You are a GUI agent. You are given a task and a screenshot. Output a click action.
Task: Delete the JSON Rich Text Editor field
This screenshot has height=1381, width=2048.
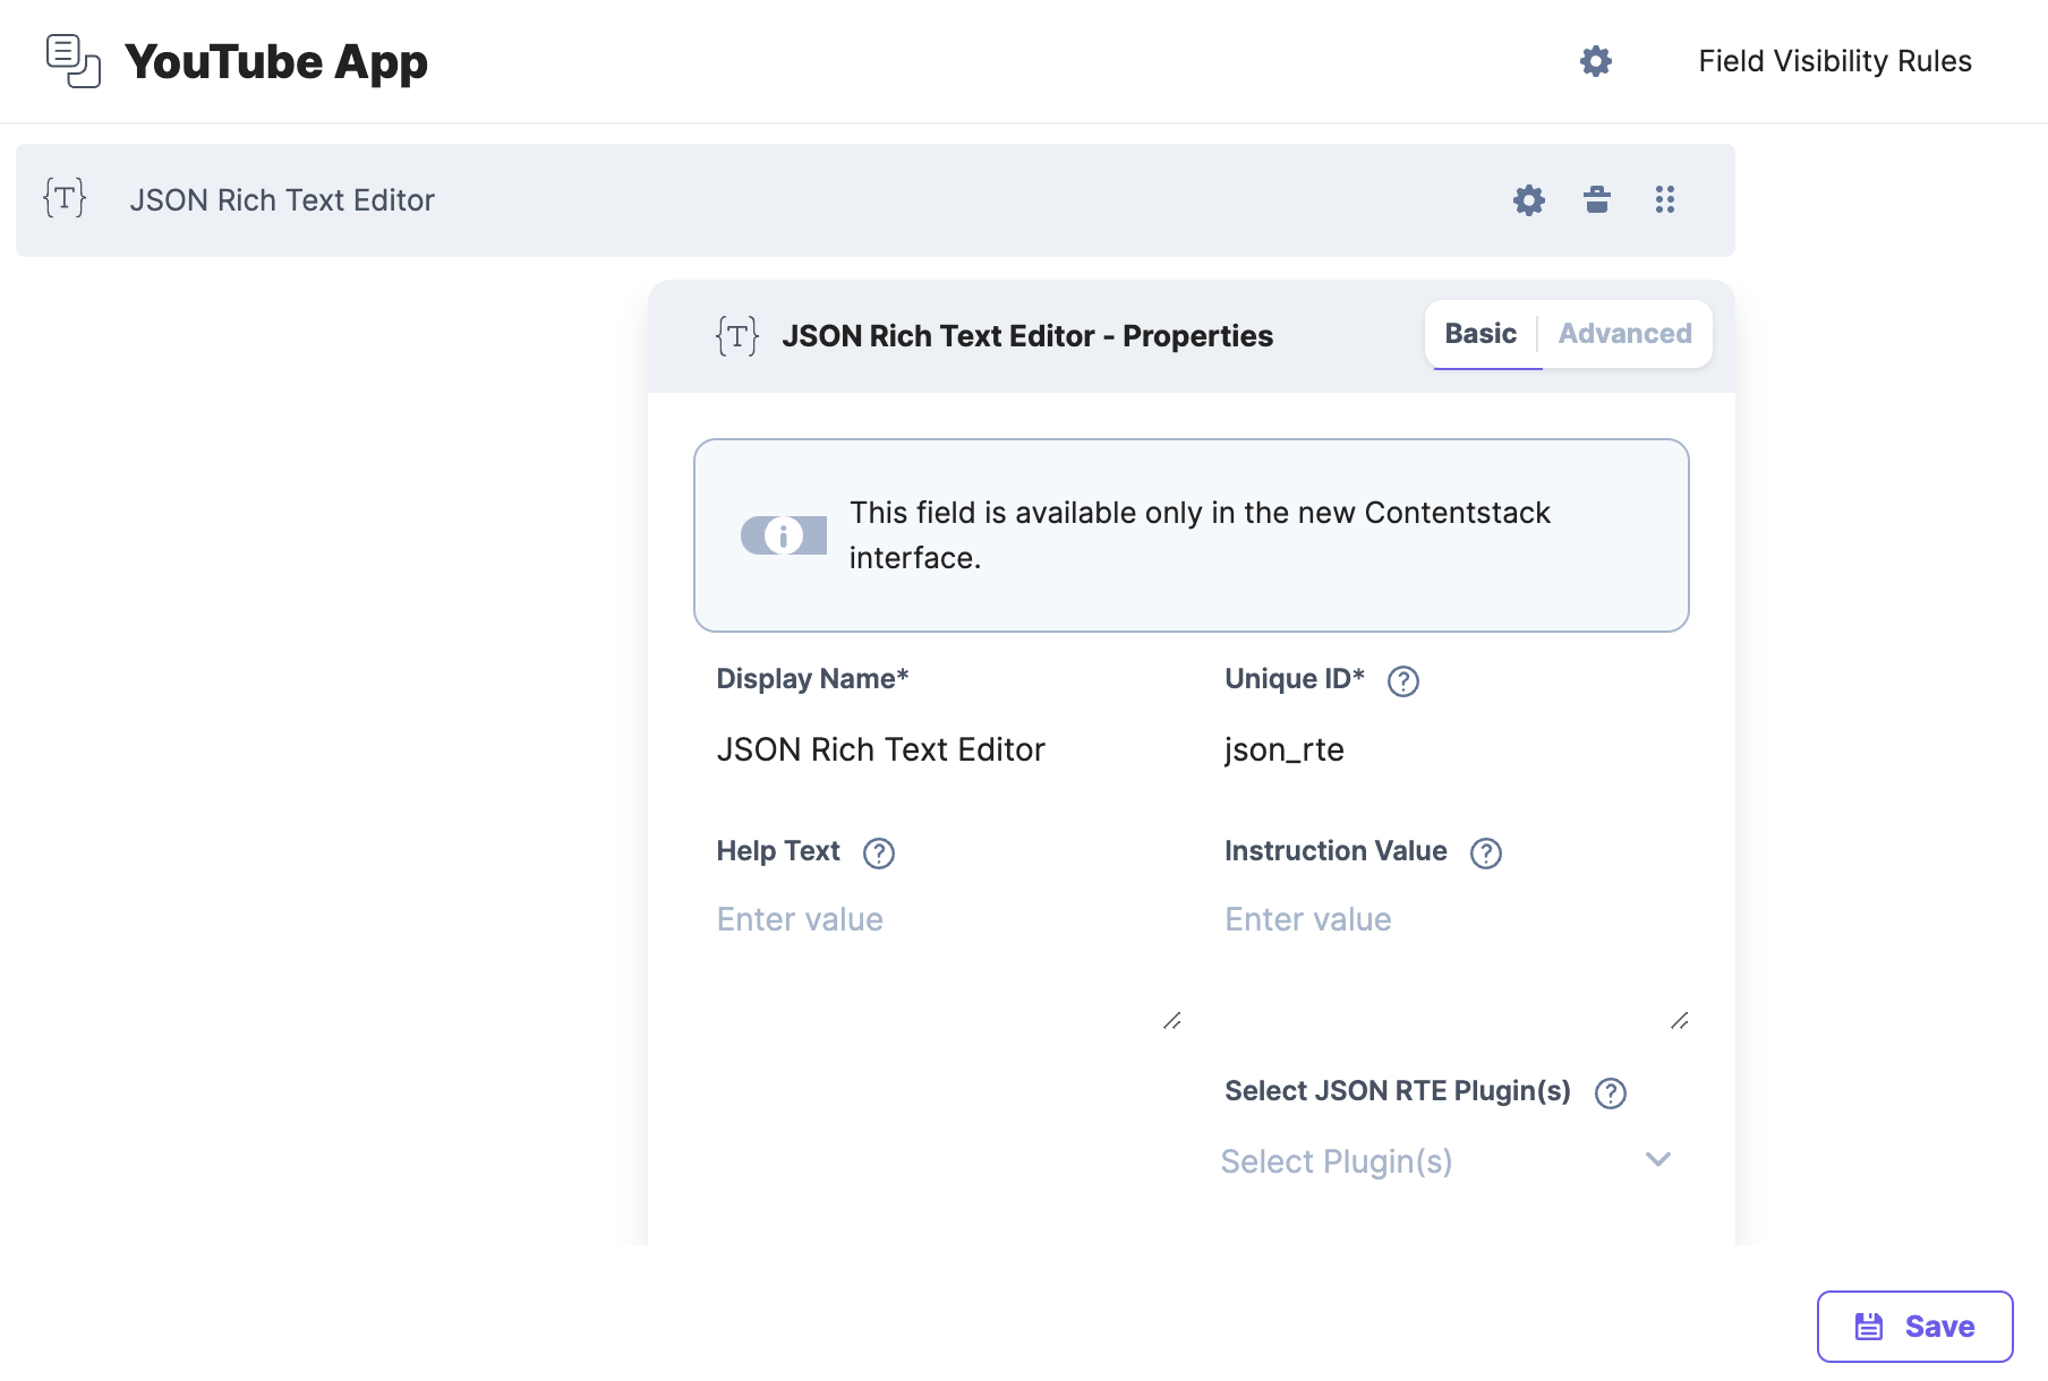pyautogui.click(x=1597, y=200)
